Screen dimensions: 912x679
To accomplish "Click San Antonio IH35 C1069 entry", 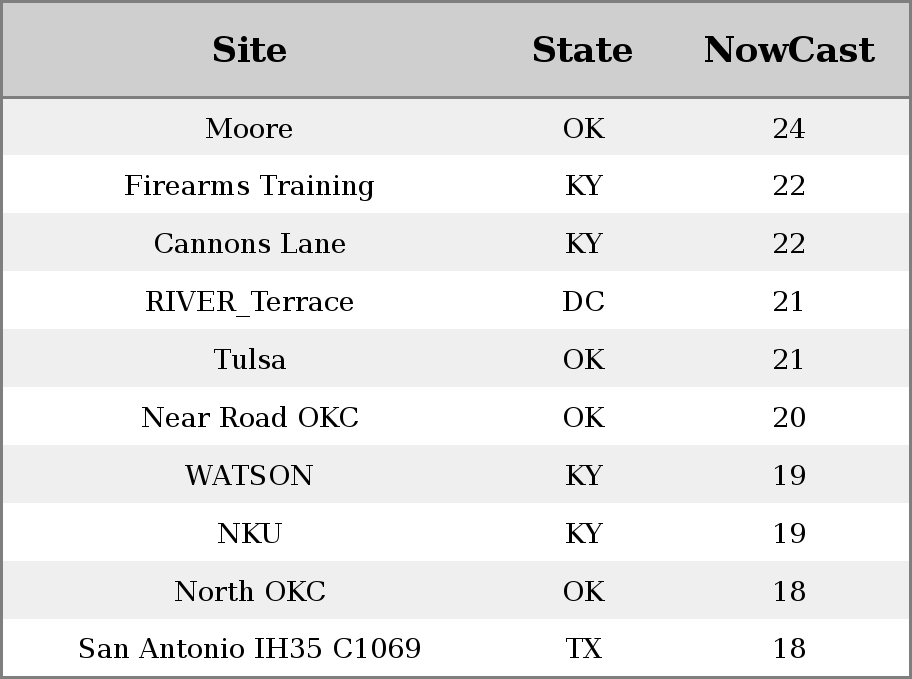I will (x=250, y=648).
